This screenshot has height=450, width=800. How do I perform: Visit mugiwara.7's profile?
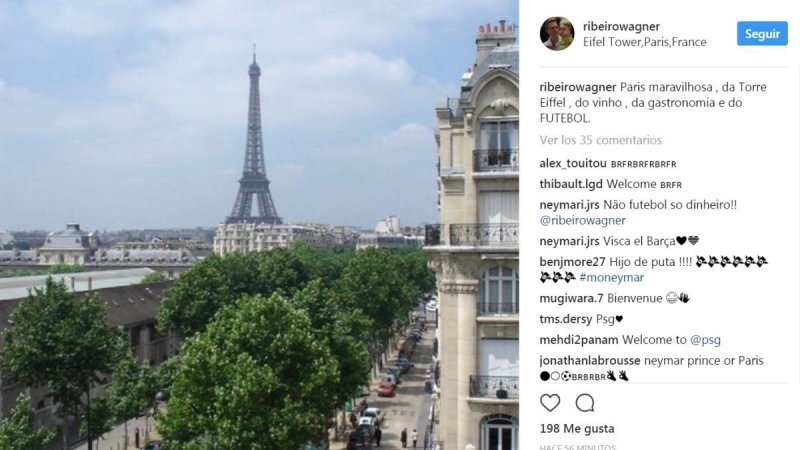(x=571, y=298)
